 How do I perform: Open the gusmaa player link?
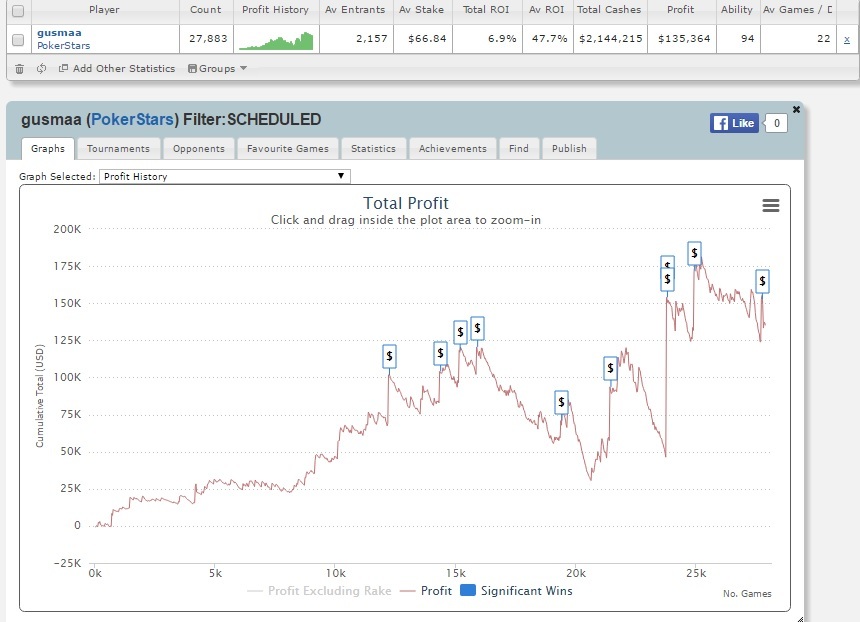pyautogui.click(x=59, y=33)
